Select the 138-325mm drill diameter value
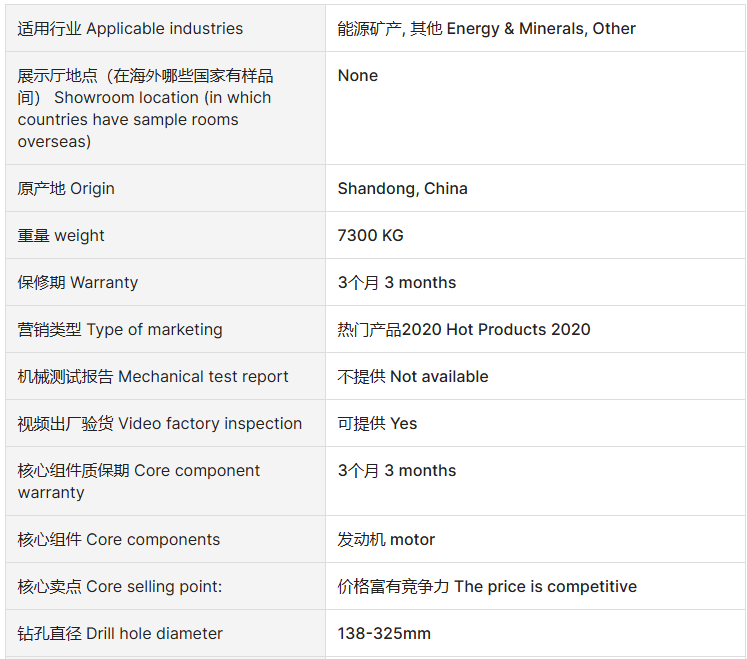Viewport: 747px width, 659px height. pyautogui.click(x=384, y=633)
